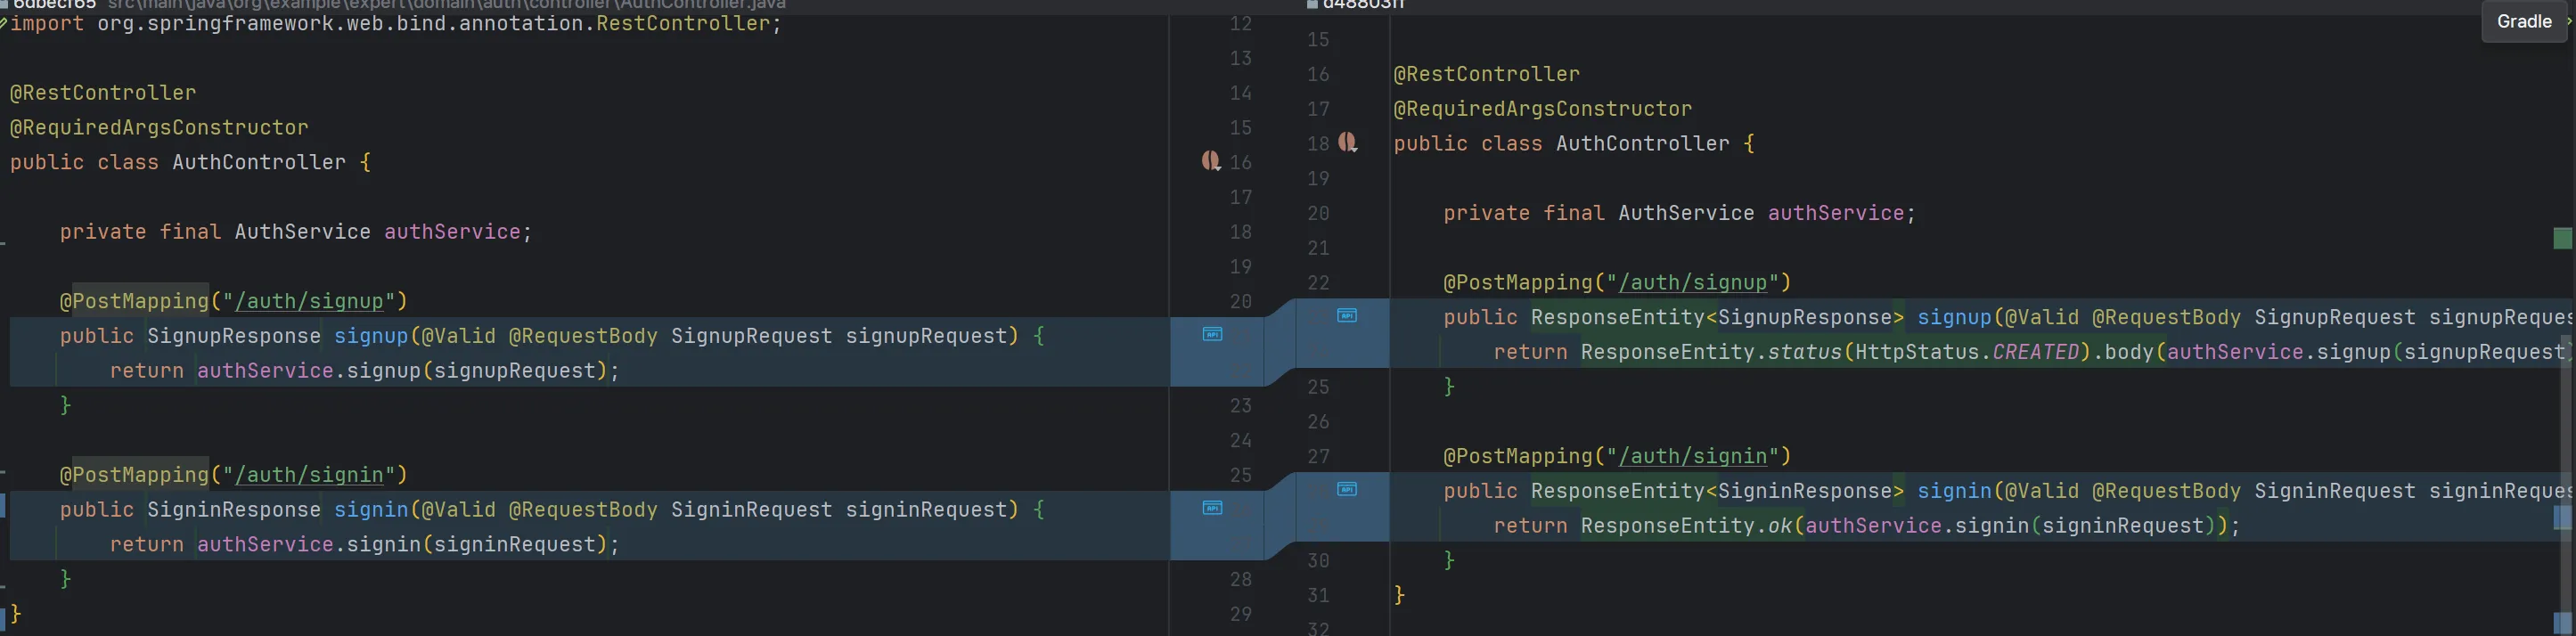
Task: Open endpoint gutter icon for right signup method
Action: 1347,316
